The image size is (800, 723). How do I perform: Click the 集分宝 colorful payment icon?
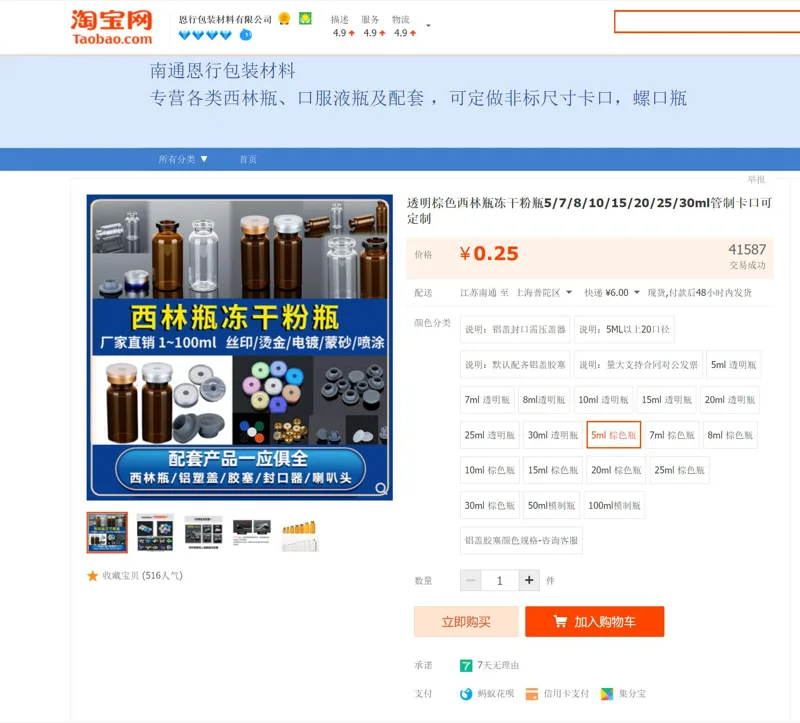[x=607, y=694]
